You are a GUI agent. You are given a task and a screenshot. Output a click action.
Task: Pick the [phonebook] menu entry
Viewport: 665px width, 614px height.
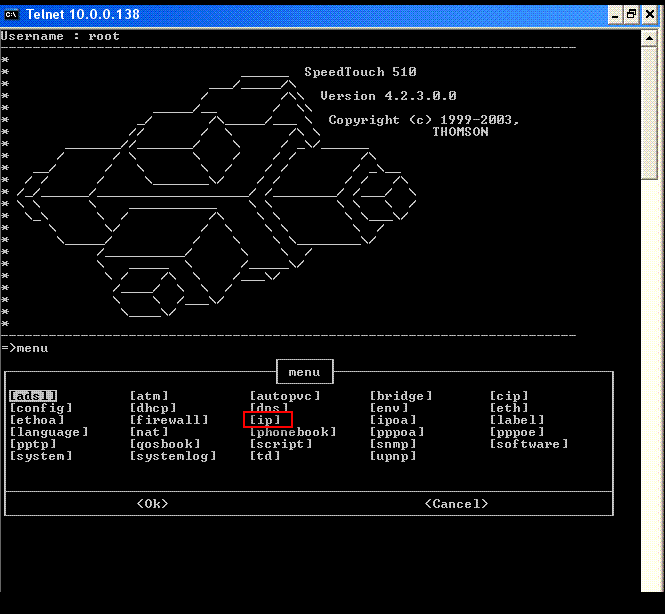293,432
